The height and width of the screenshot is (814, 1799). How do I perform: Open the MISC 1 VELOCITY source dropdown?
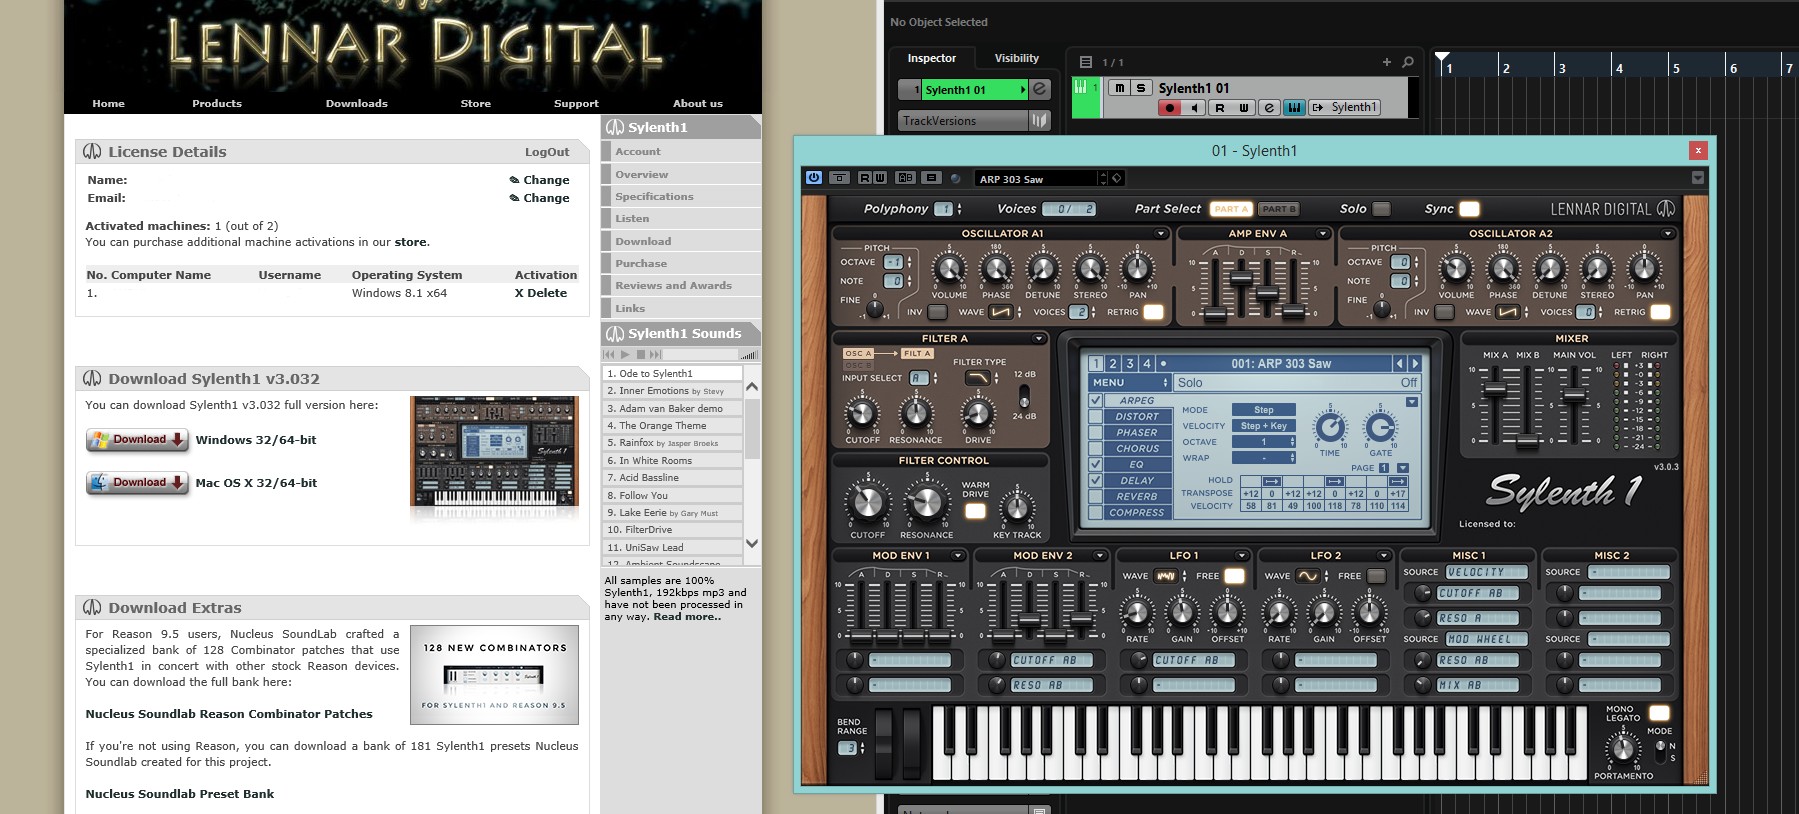point(1487,573)
